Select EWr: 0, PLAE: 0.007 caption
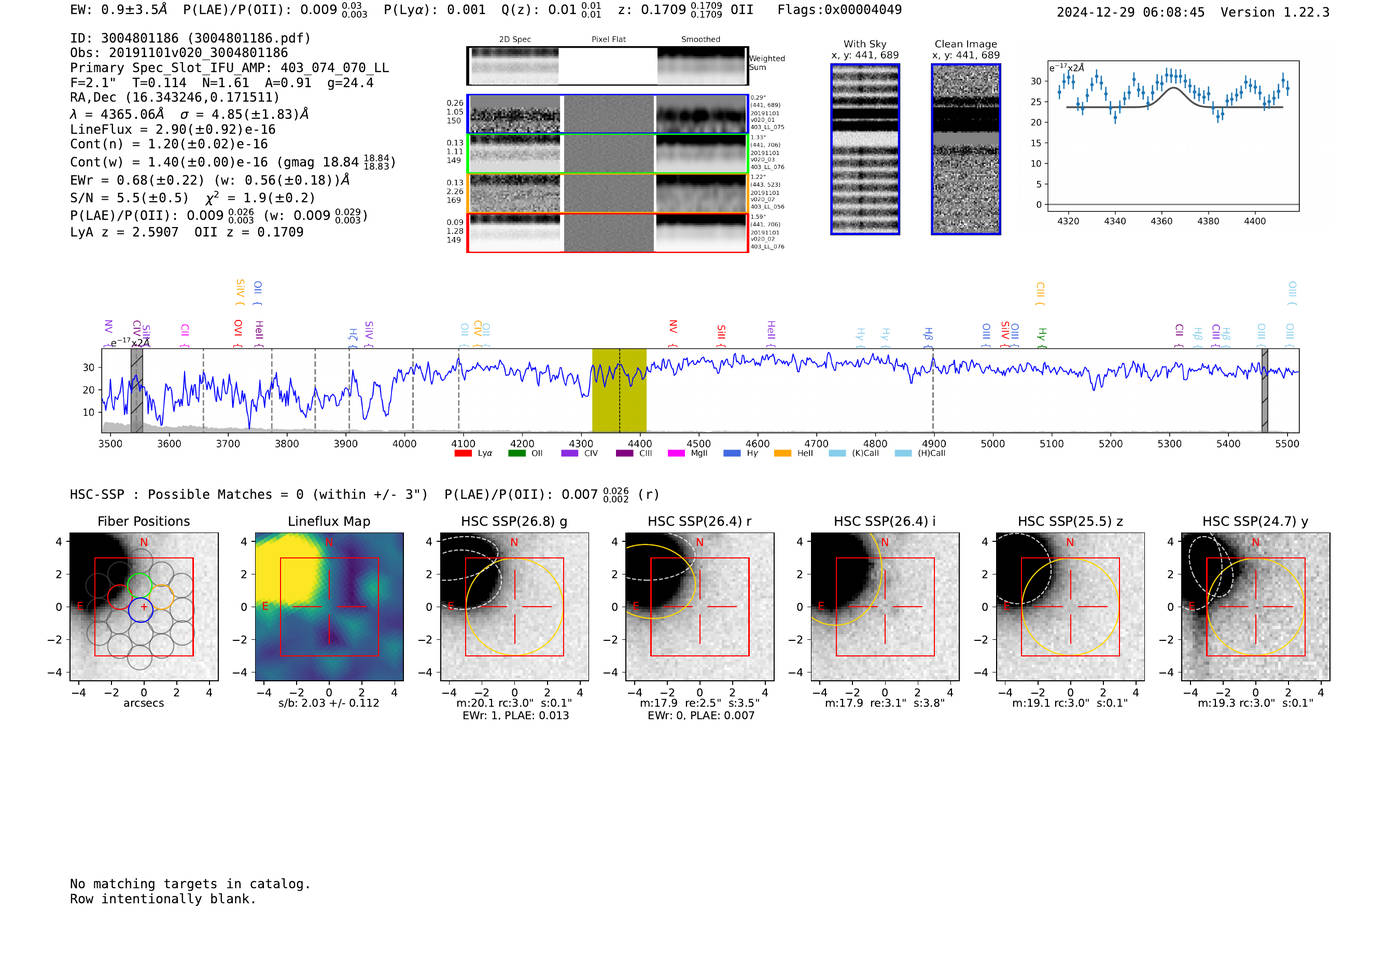The height and width of the screenshot is (953, 1400). (700, 715)
